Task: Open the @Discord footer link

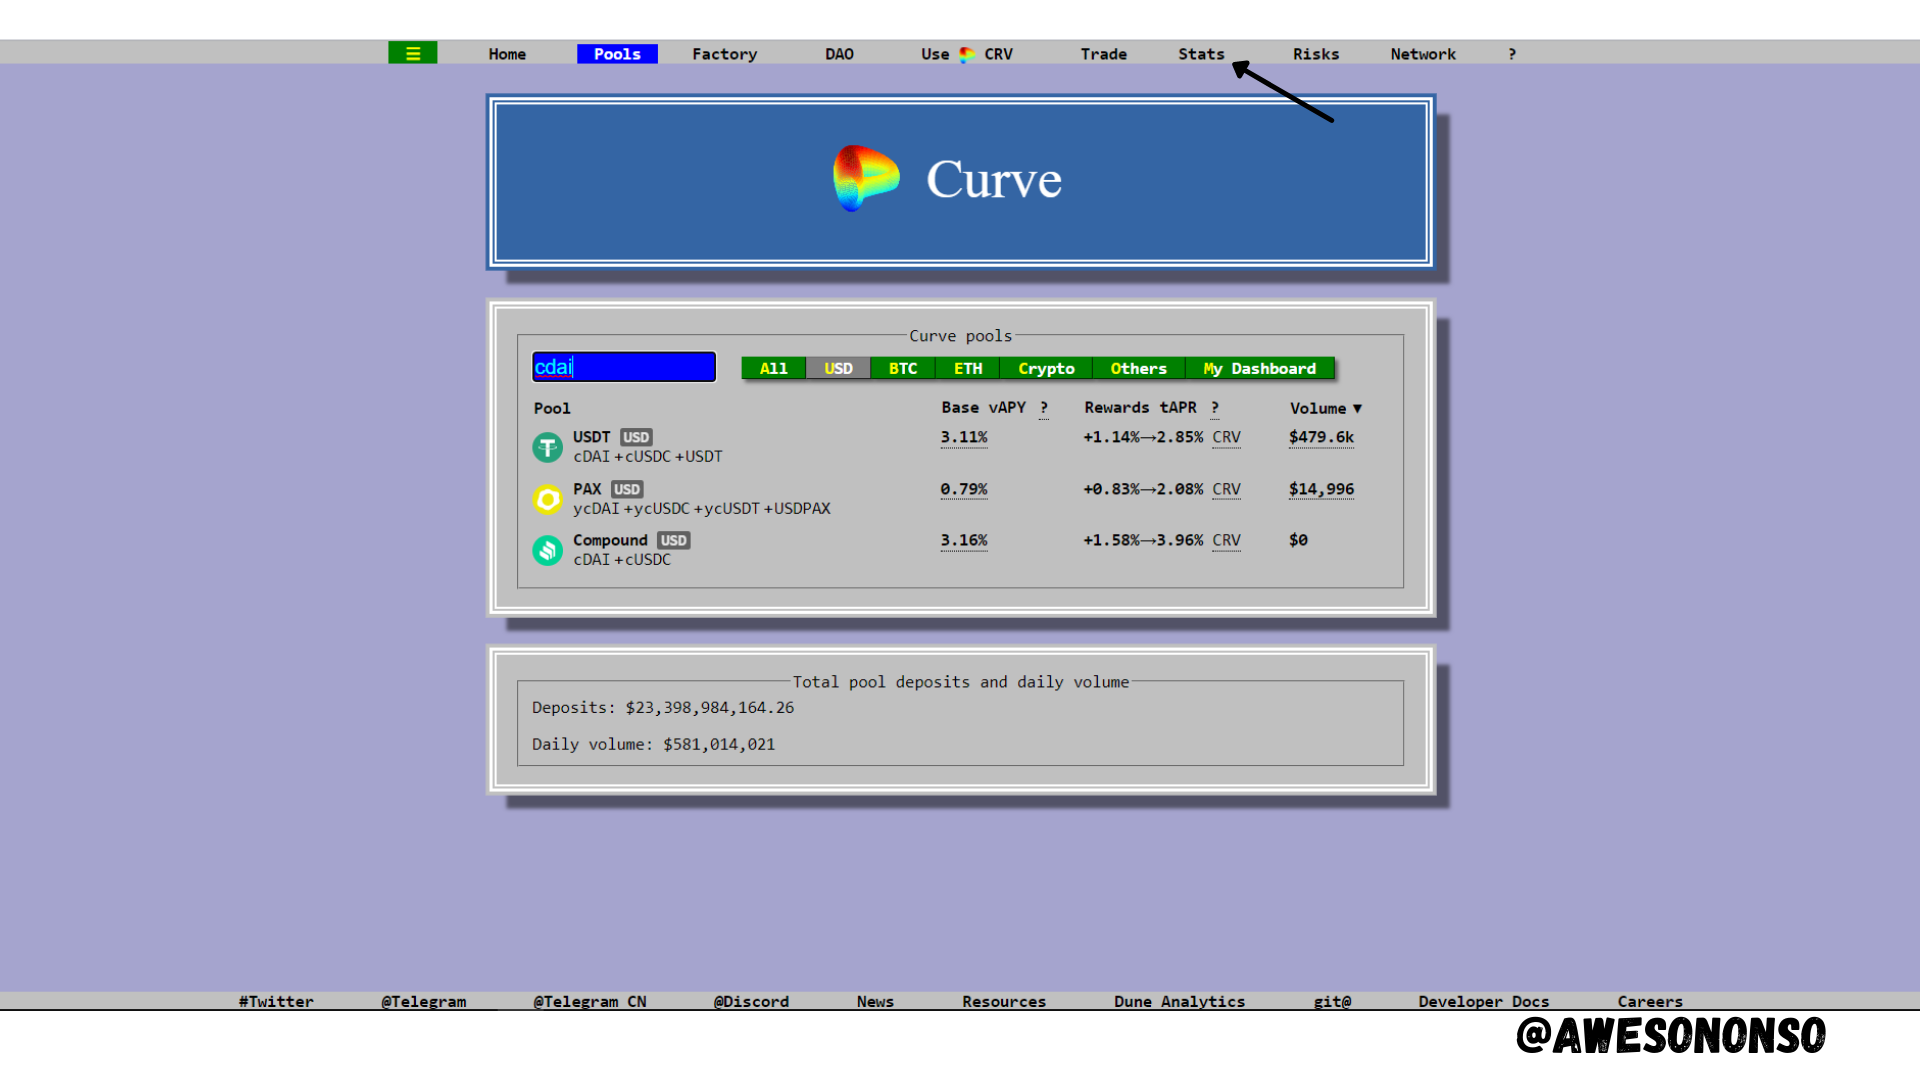Action: (x=751, y=1001)
